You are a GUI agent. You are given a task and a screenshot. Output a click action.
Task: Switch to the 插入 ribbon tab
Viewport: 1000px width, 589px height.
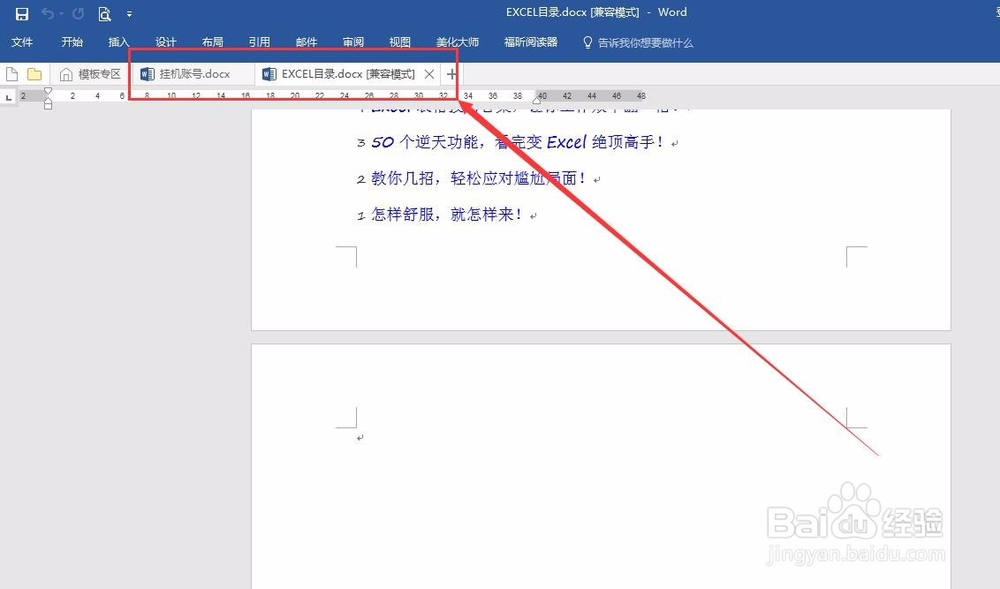coord(119,42)
